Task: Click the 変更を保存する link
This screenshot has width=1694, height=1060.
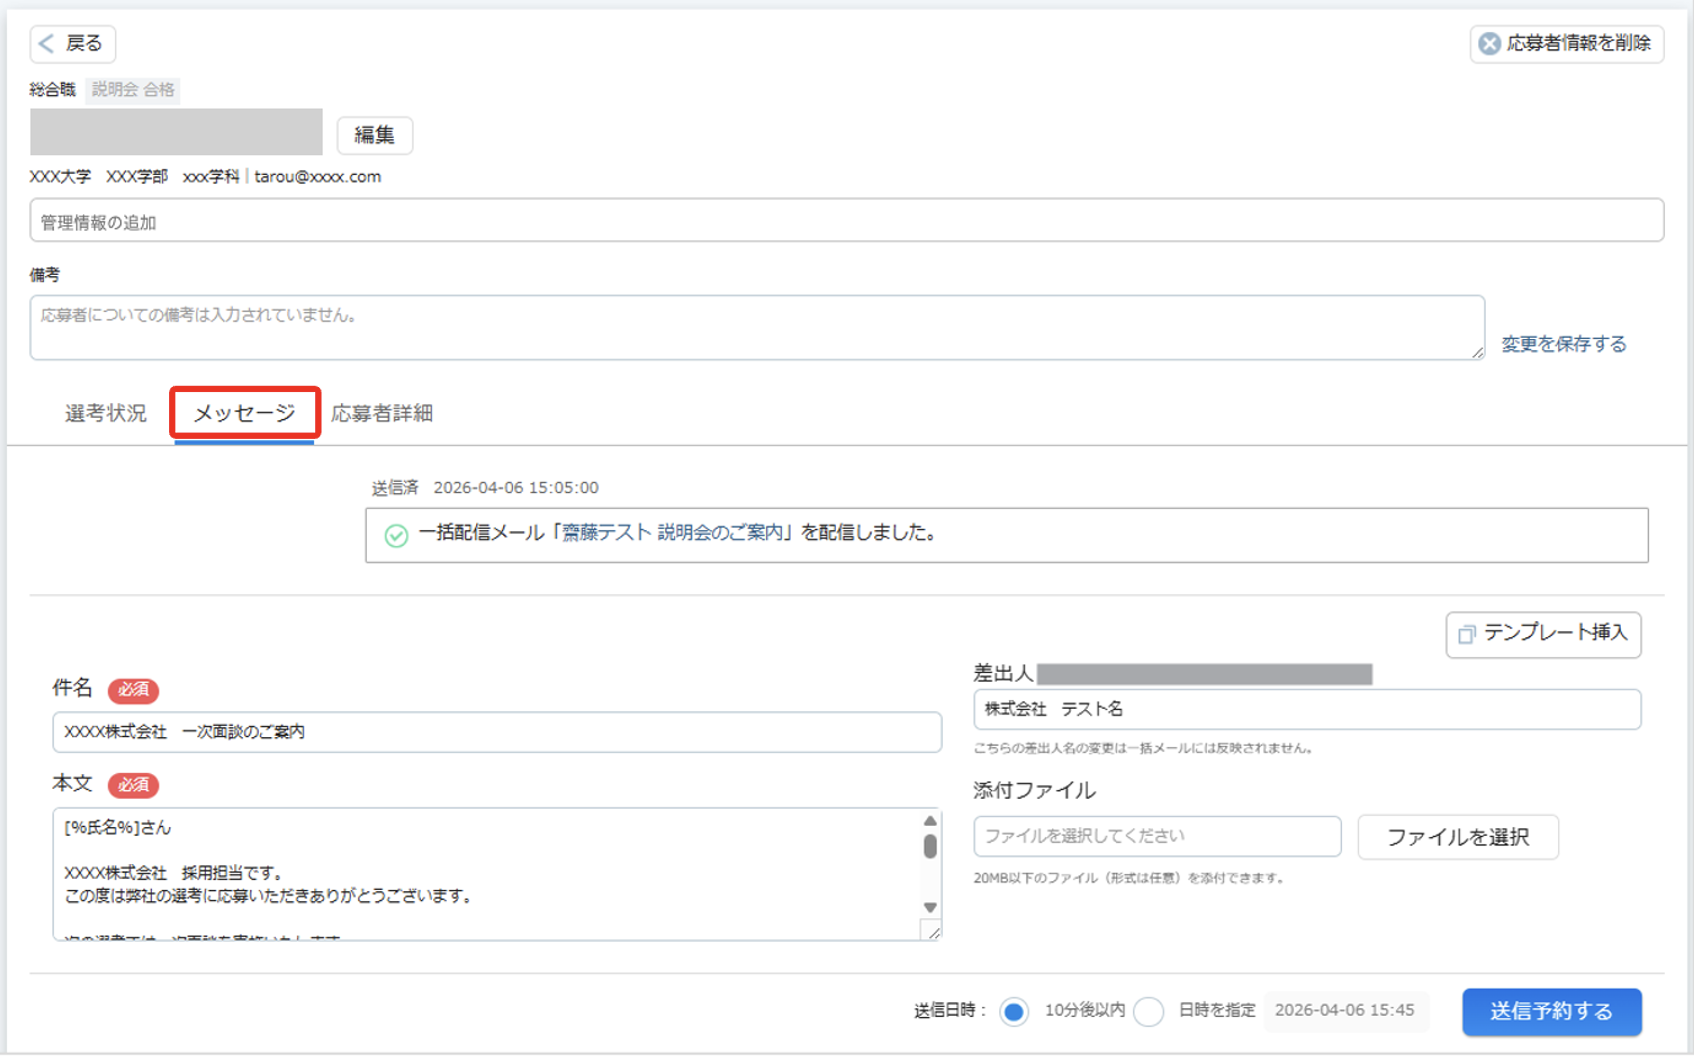Action: pos(1563,344)
